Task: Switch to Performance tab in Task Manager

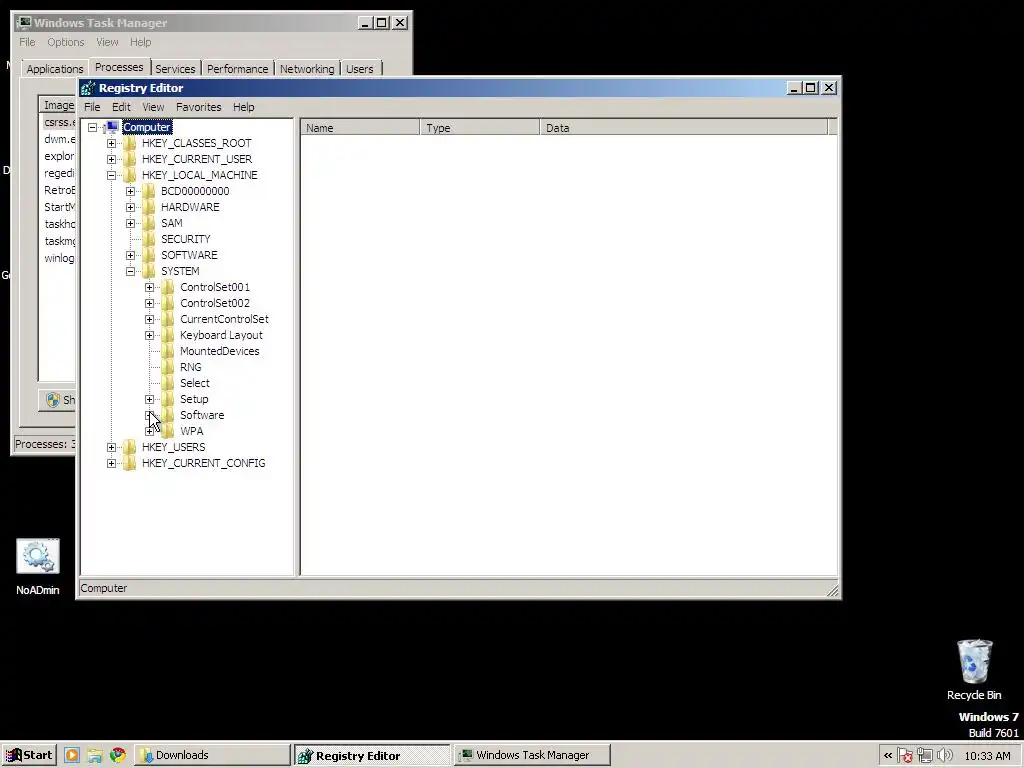Action: tap(238, 69)
